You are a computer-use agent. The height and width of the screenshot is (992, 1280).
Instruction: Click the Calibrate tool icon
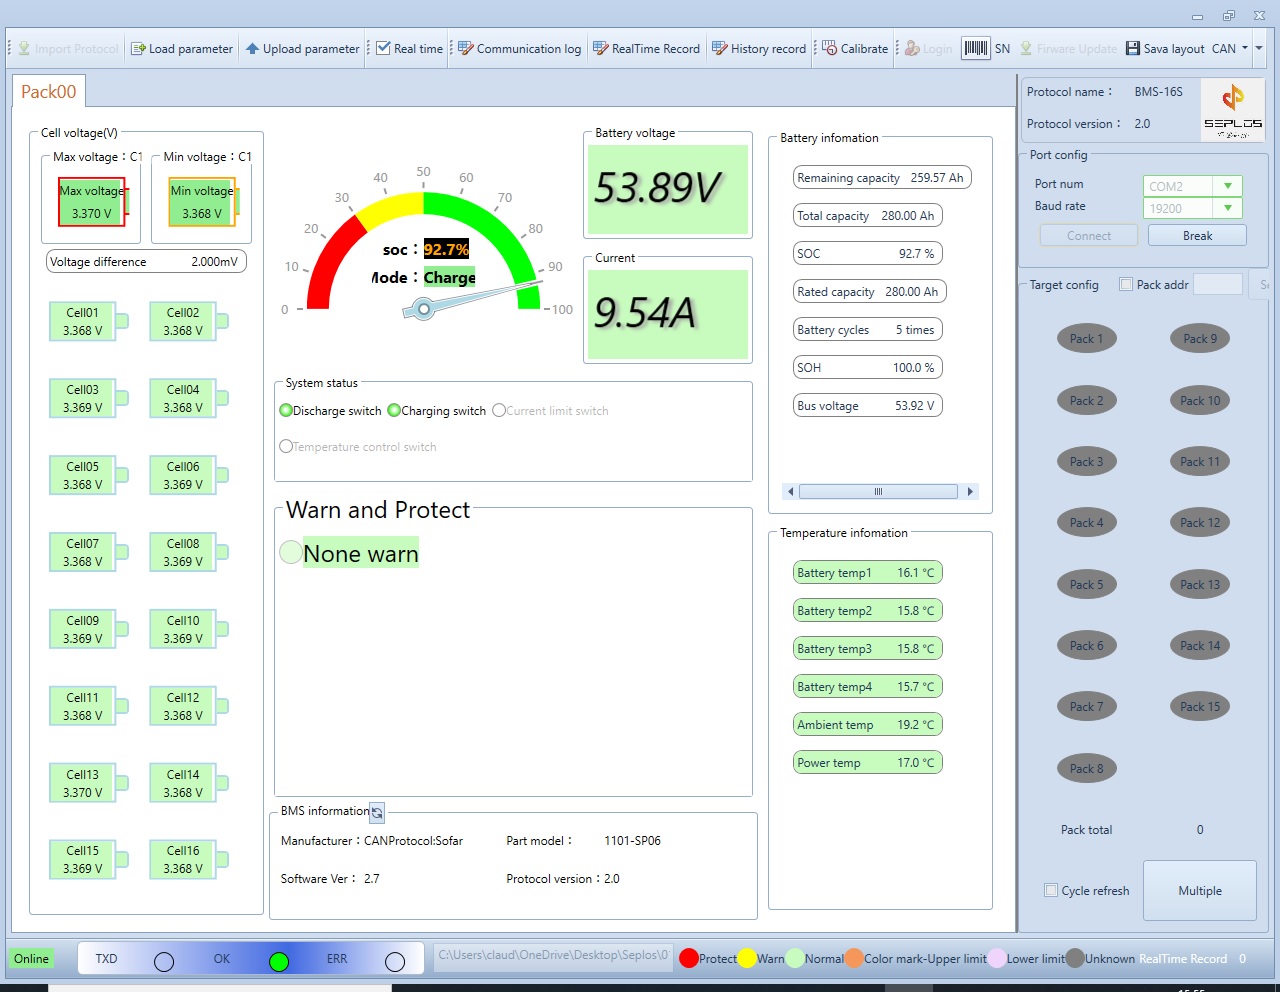[x=830, y=48]
